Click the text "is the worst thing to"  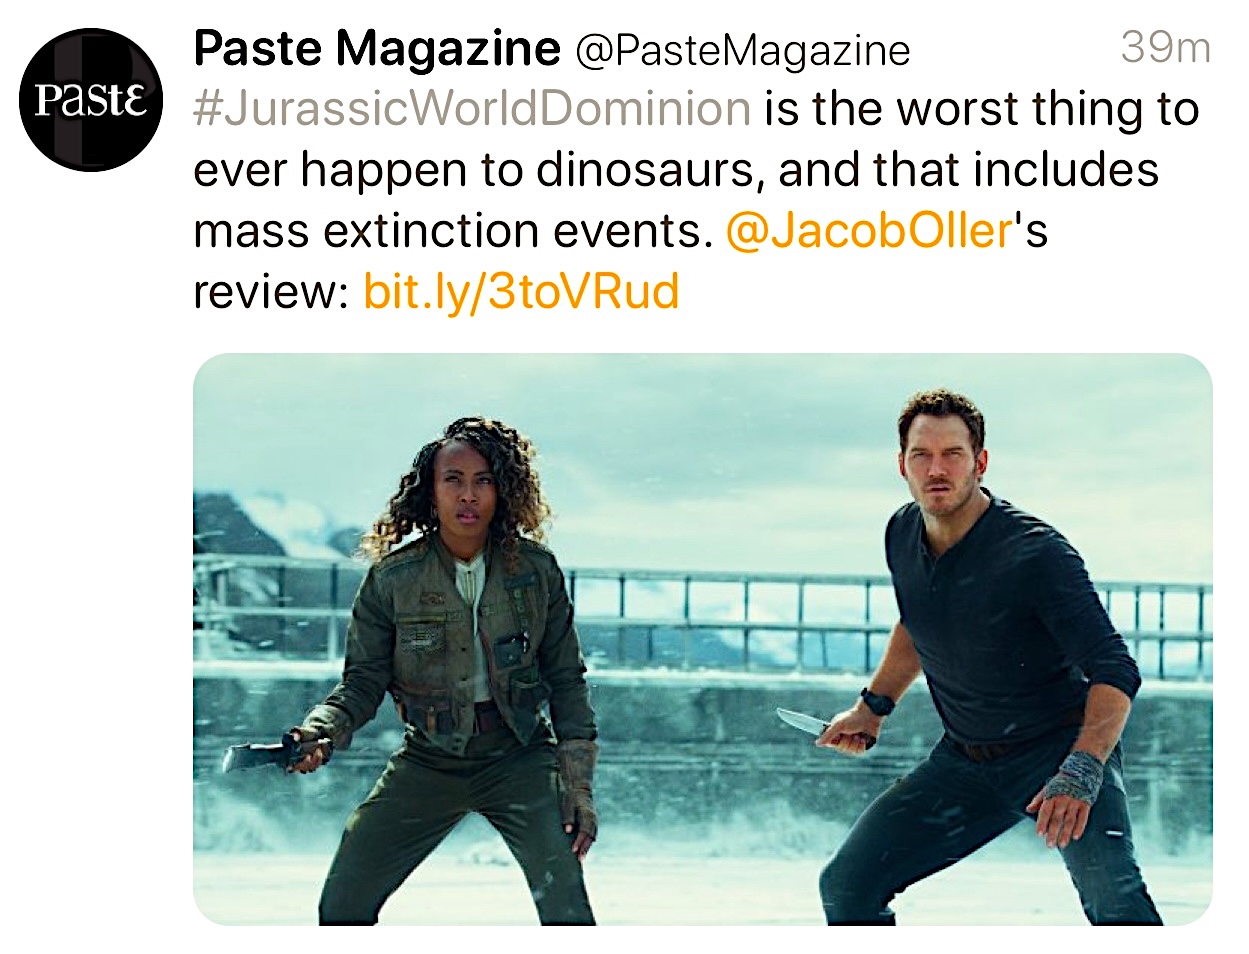[x=981, y=108]
